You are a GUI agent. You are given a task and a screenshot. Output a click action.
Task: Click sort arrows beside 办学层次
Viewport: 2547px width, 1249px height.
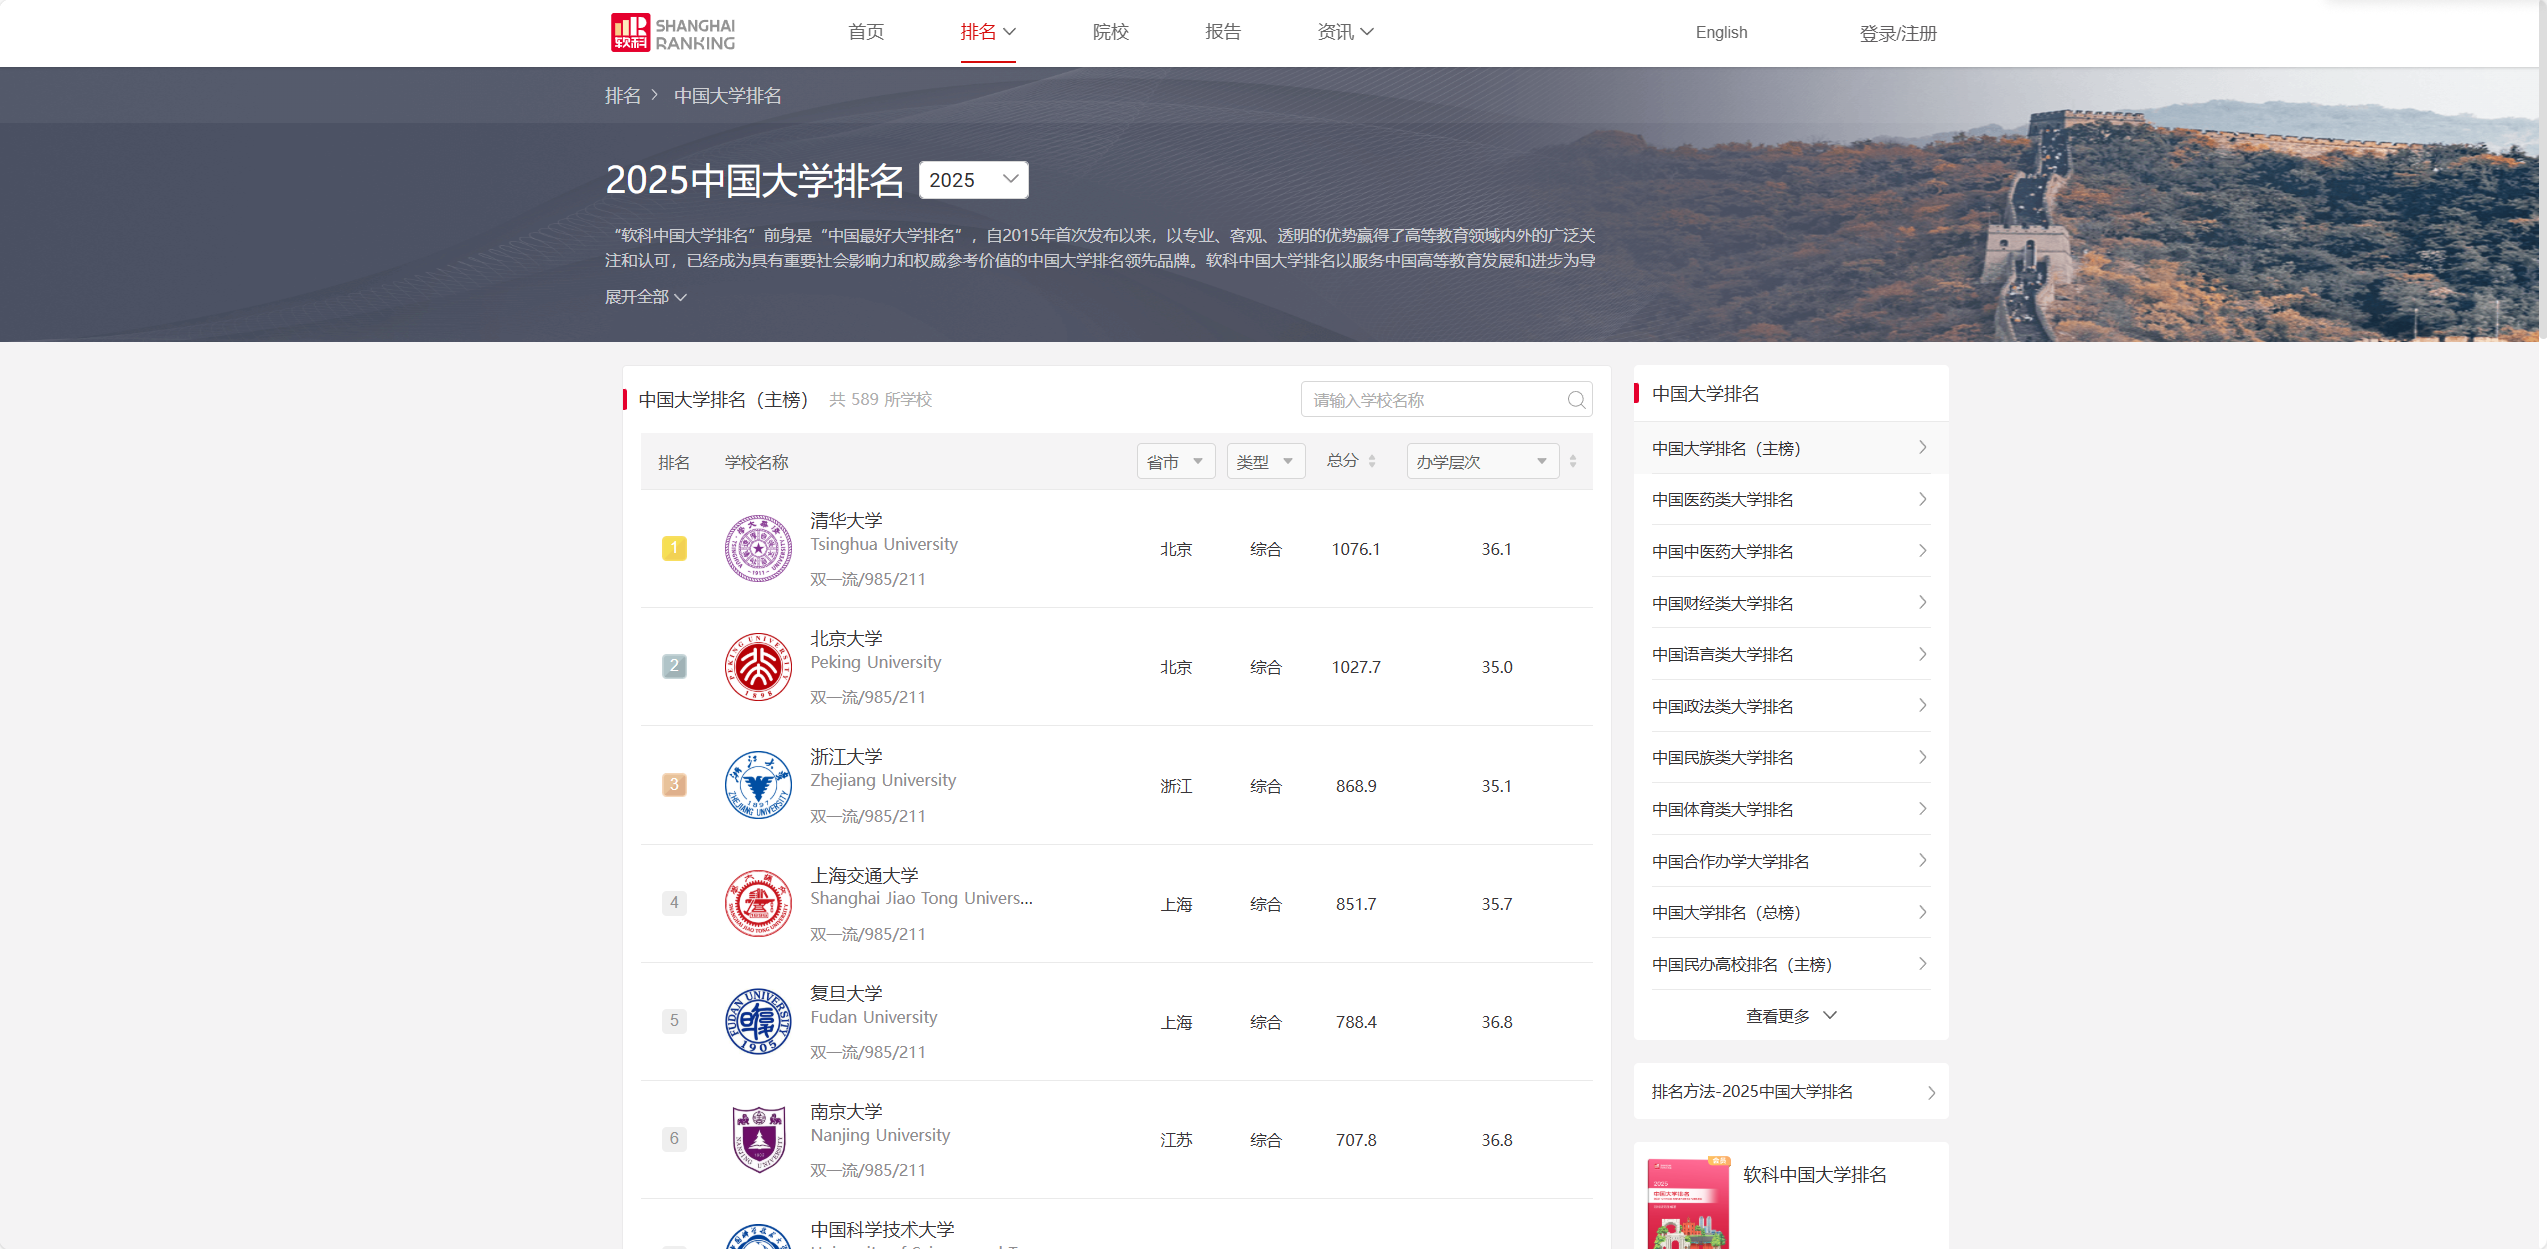1573,461
